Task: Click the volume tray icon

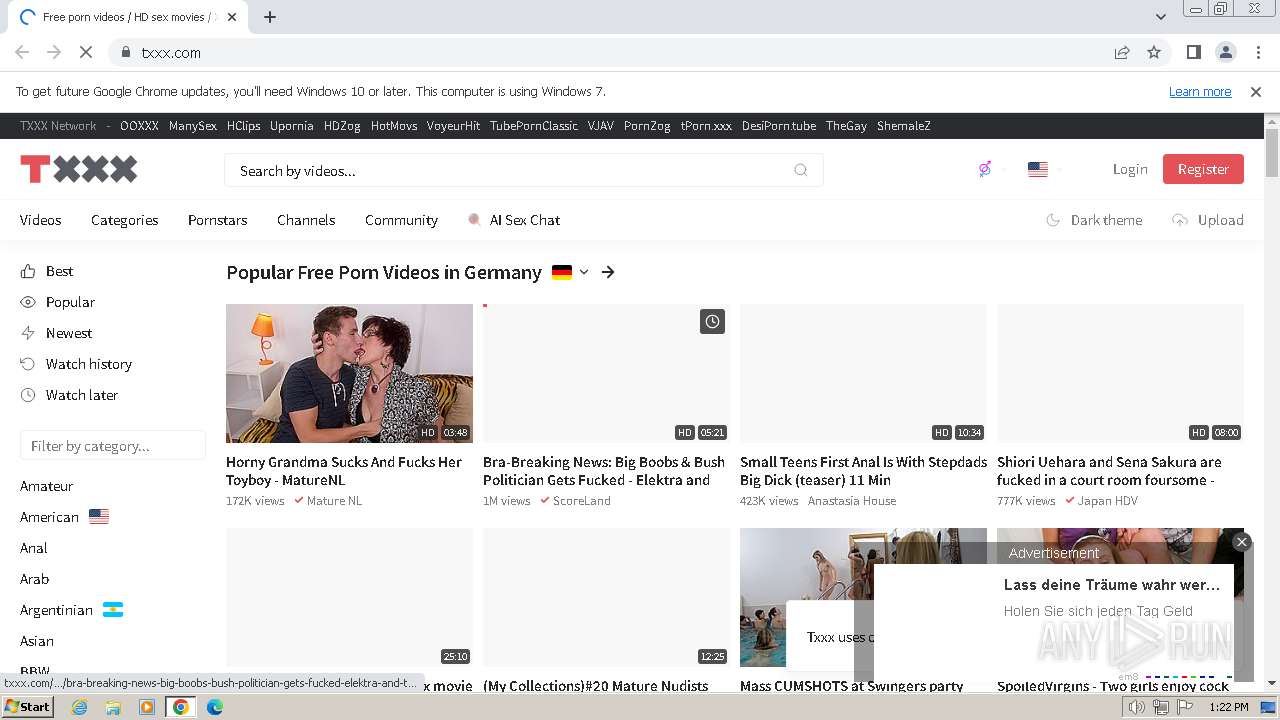Action: coord(1137,707)
